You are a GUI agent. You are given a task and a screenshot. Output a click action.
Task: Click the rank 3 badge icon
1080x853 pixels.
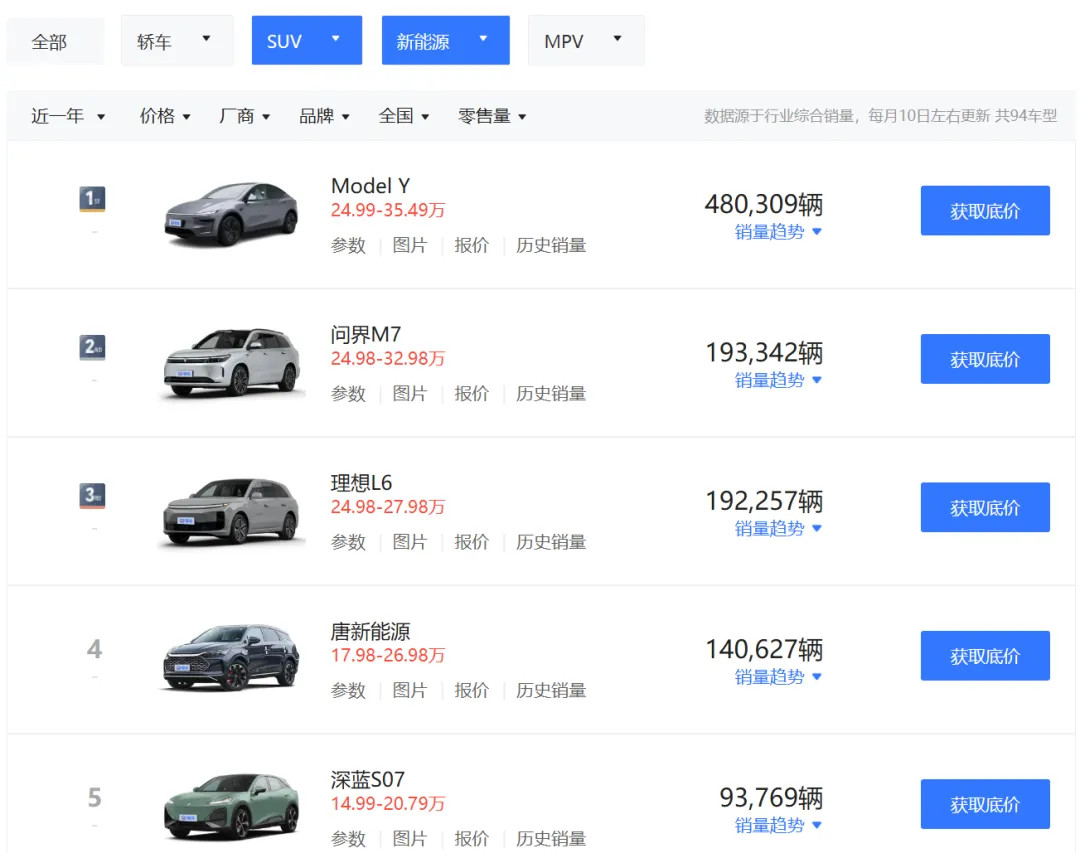92,495
